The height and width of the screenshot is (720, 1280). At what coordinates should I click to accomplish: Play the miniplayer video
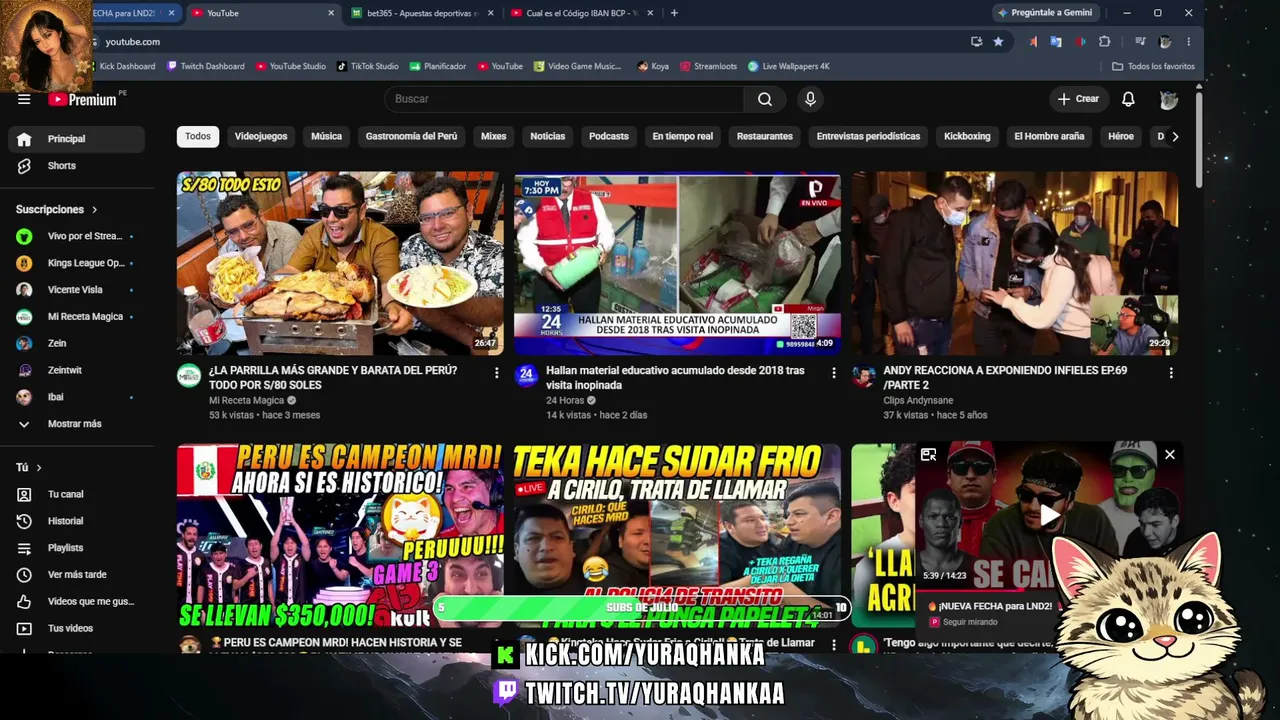(1048, 515)
